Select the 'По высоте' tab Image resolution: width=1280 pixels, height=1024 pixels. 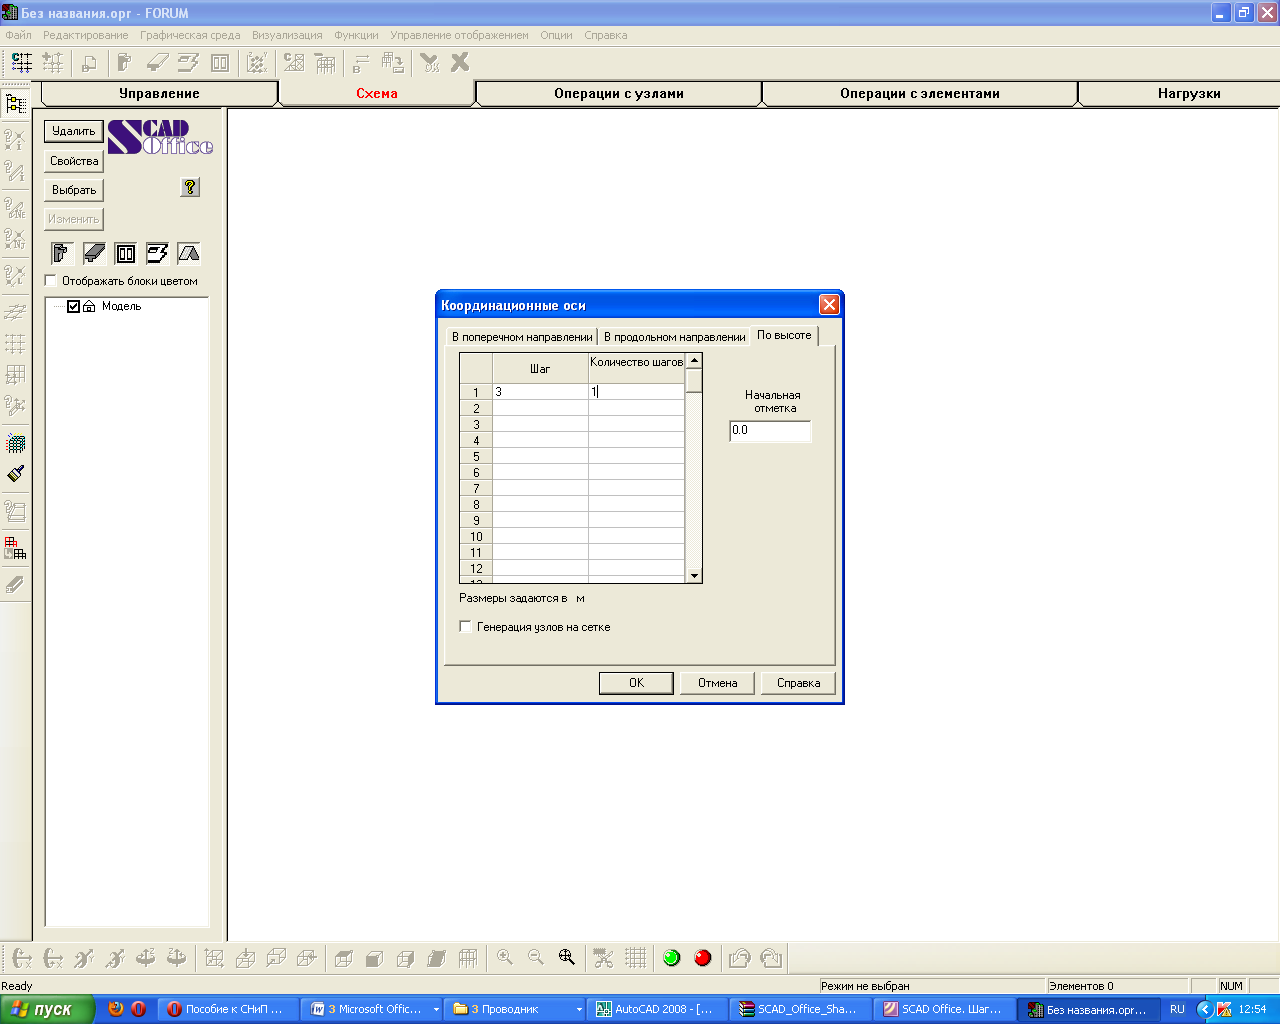[x=784, y=335]
